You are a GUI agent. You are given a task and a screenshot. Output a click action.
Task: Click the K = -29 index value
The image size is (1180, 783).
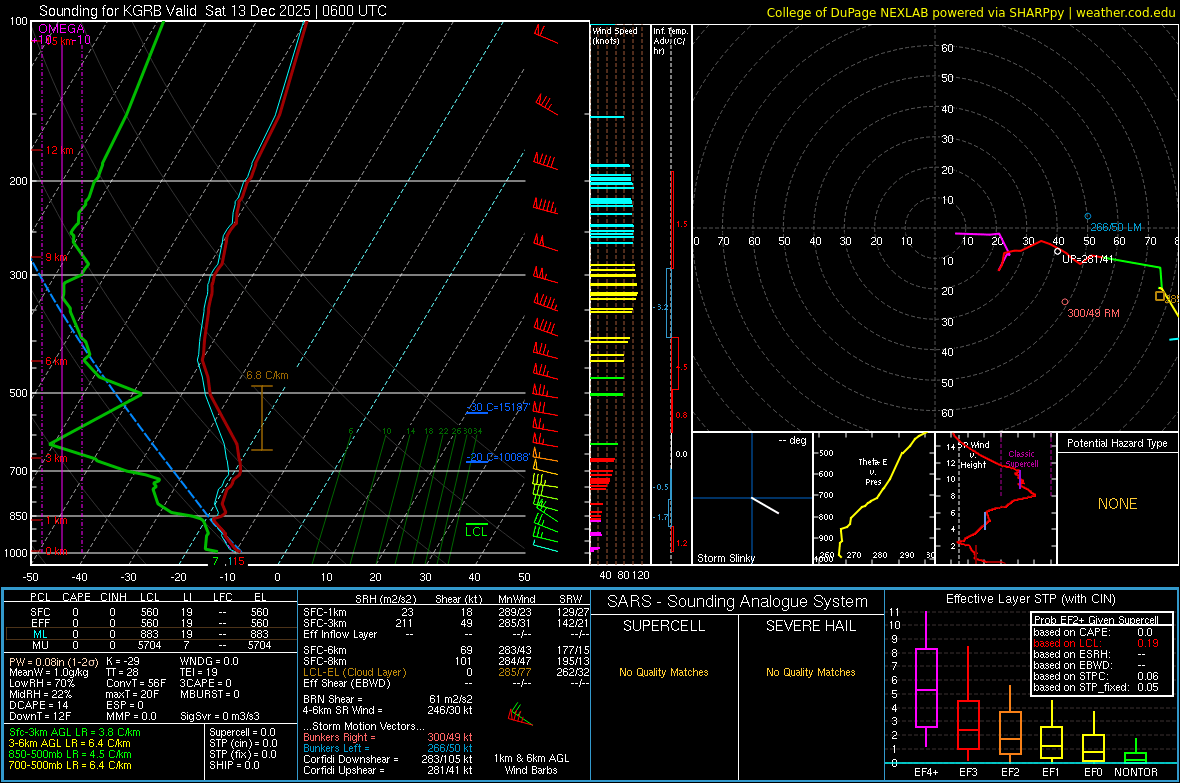tap(123, 661)
